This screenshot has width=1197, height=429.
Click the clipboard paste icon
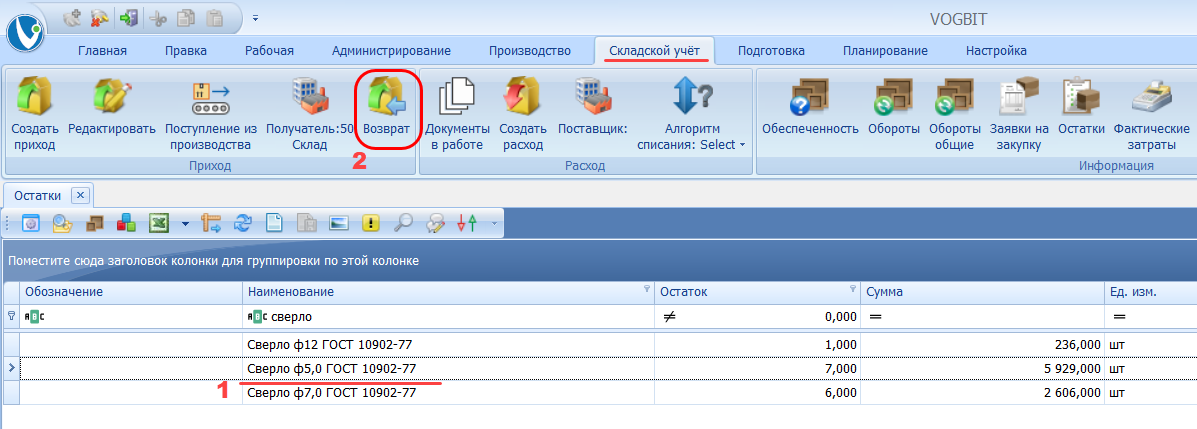(215, 17)
